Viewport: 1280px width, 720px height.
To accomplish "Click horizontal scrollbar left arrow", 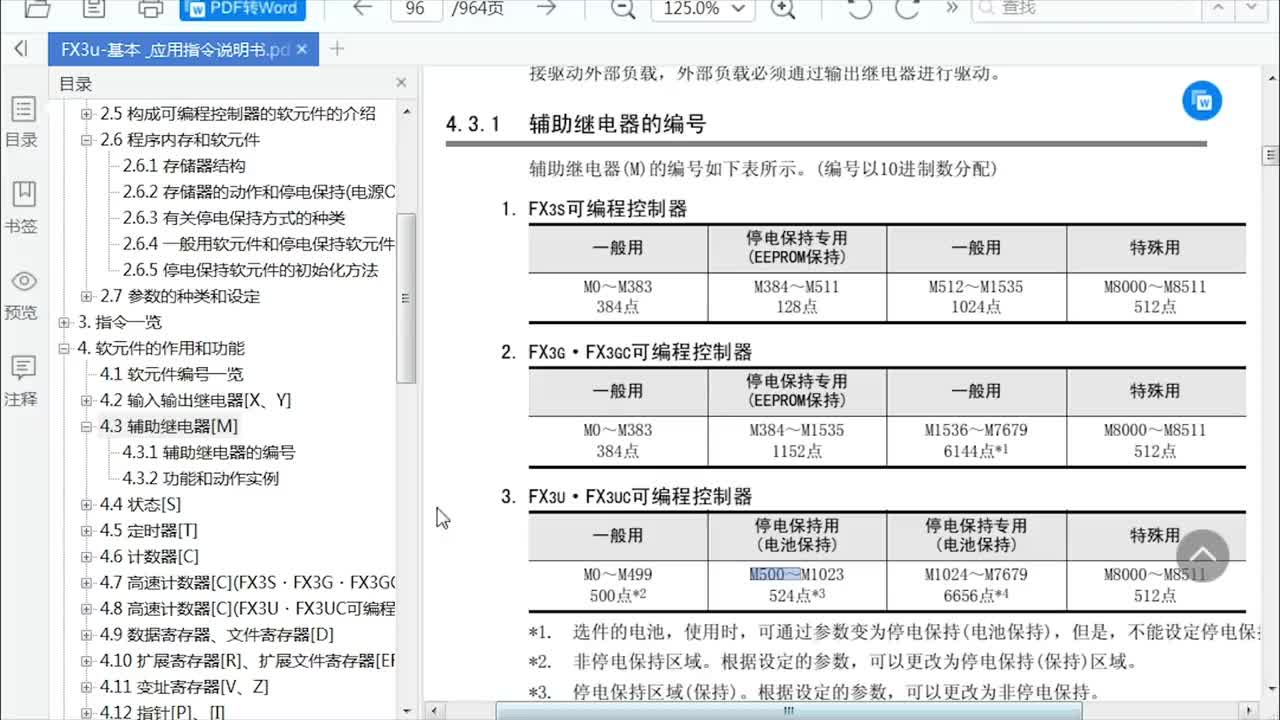I will 437,711.
